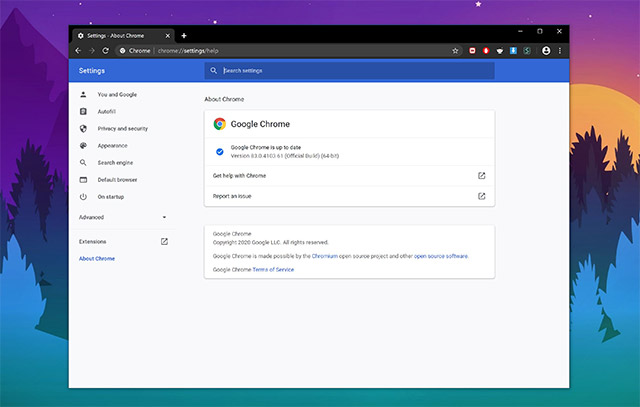Open On startup settings
Viewport: 640px width, 407px height.
point(111,196)
